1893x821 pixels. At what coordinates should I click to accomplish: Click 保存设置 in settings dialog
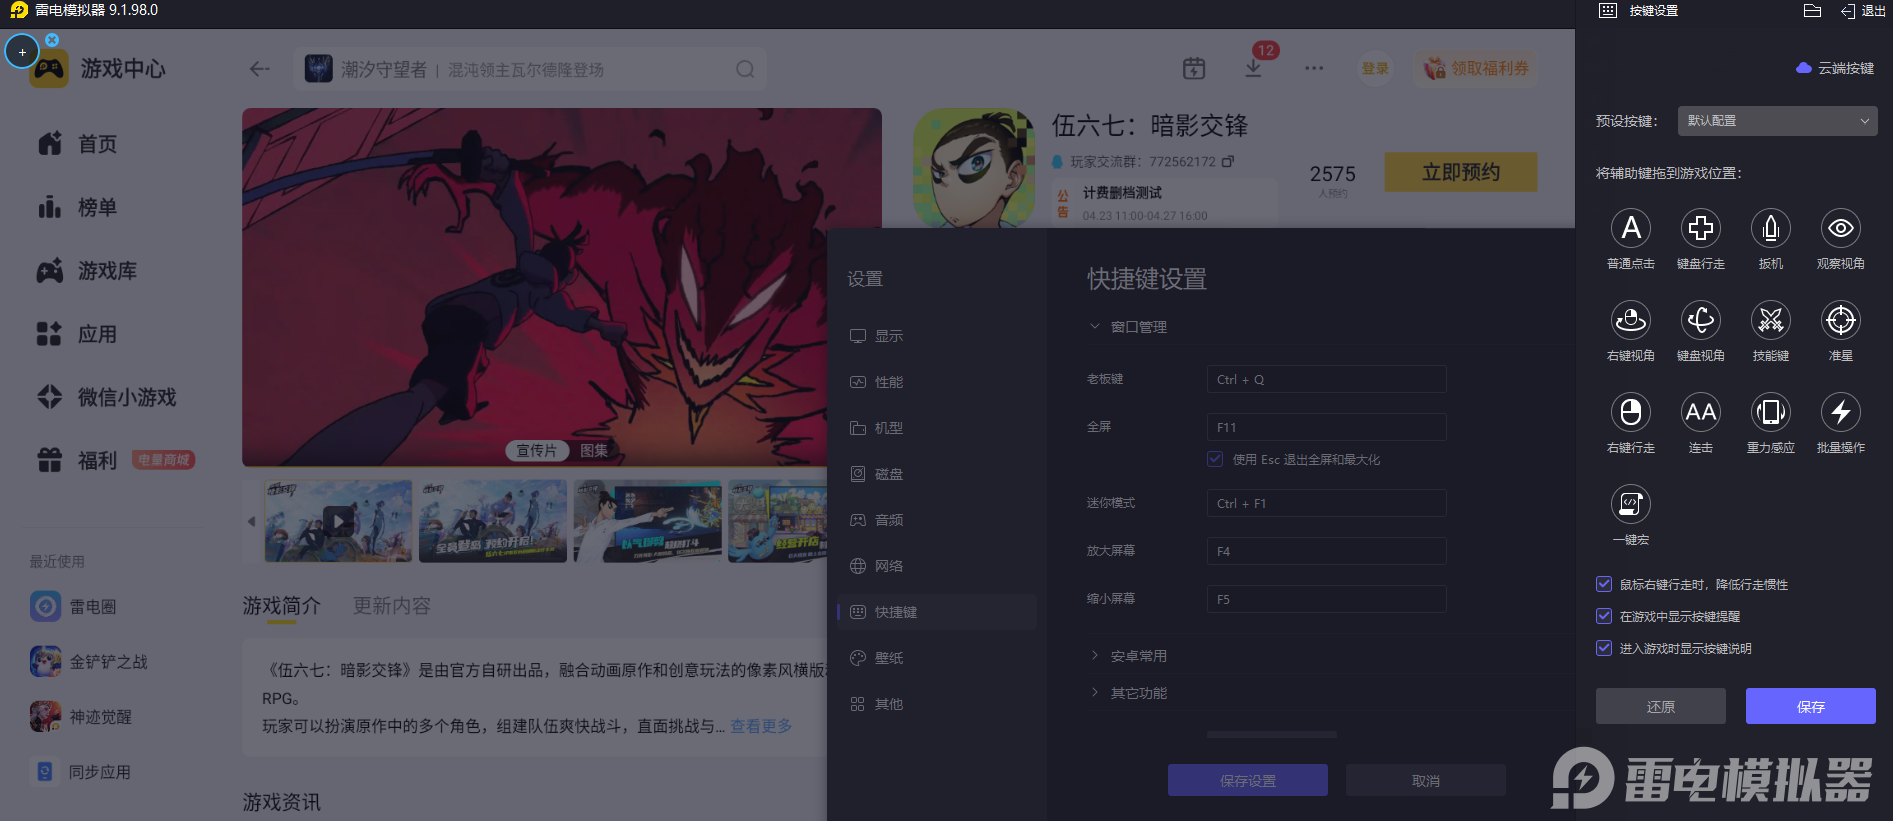point(1248,781)
